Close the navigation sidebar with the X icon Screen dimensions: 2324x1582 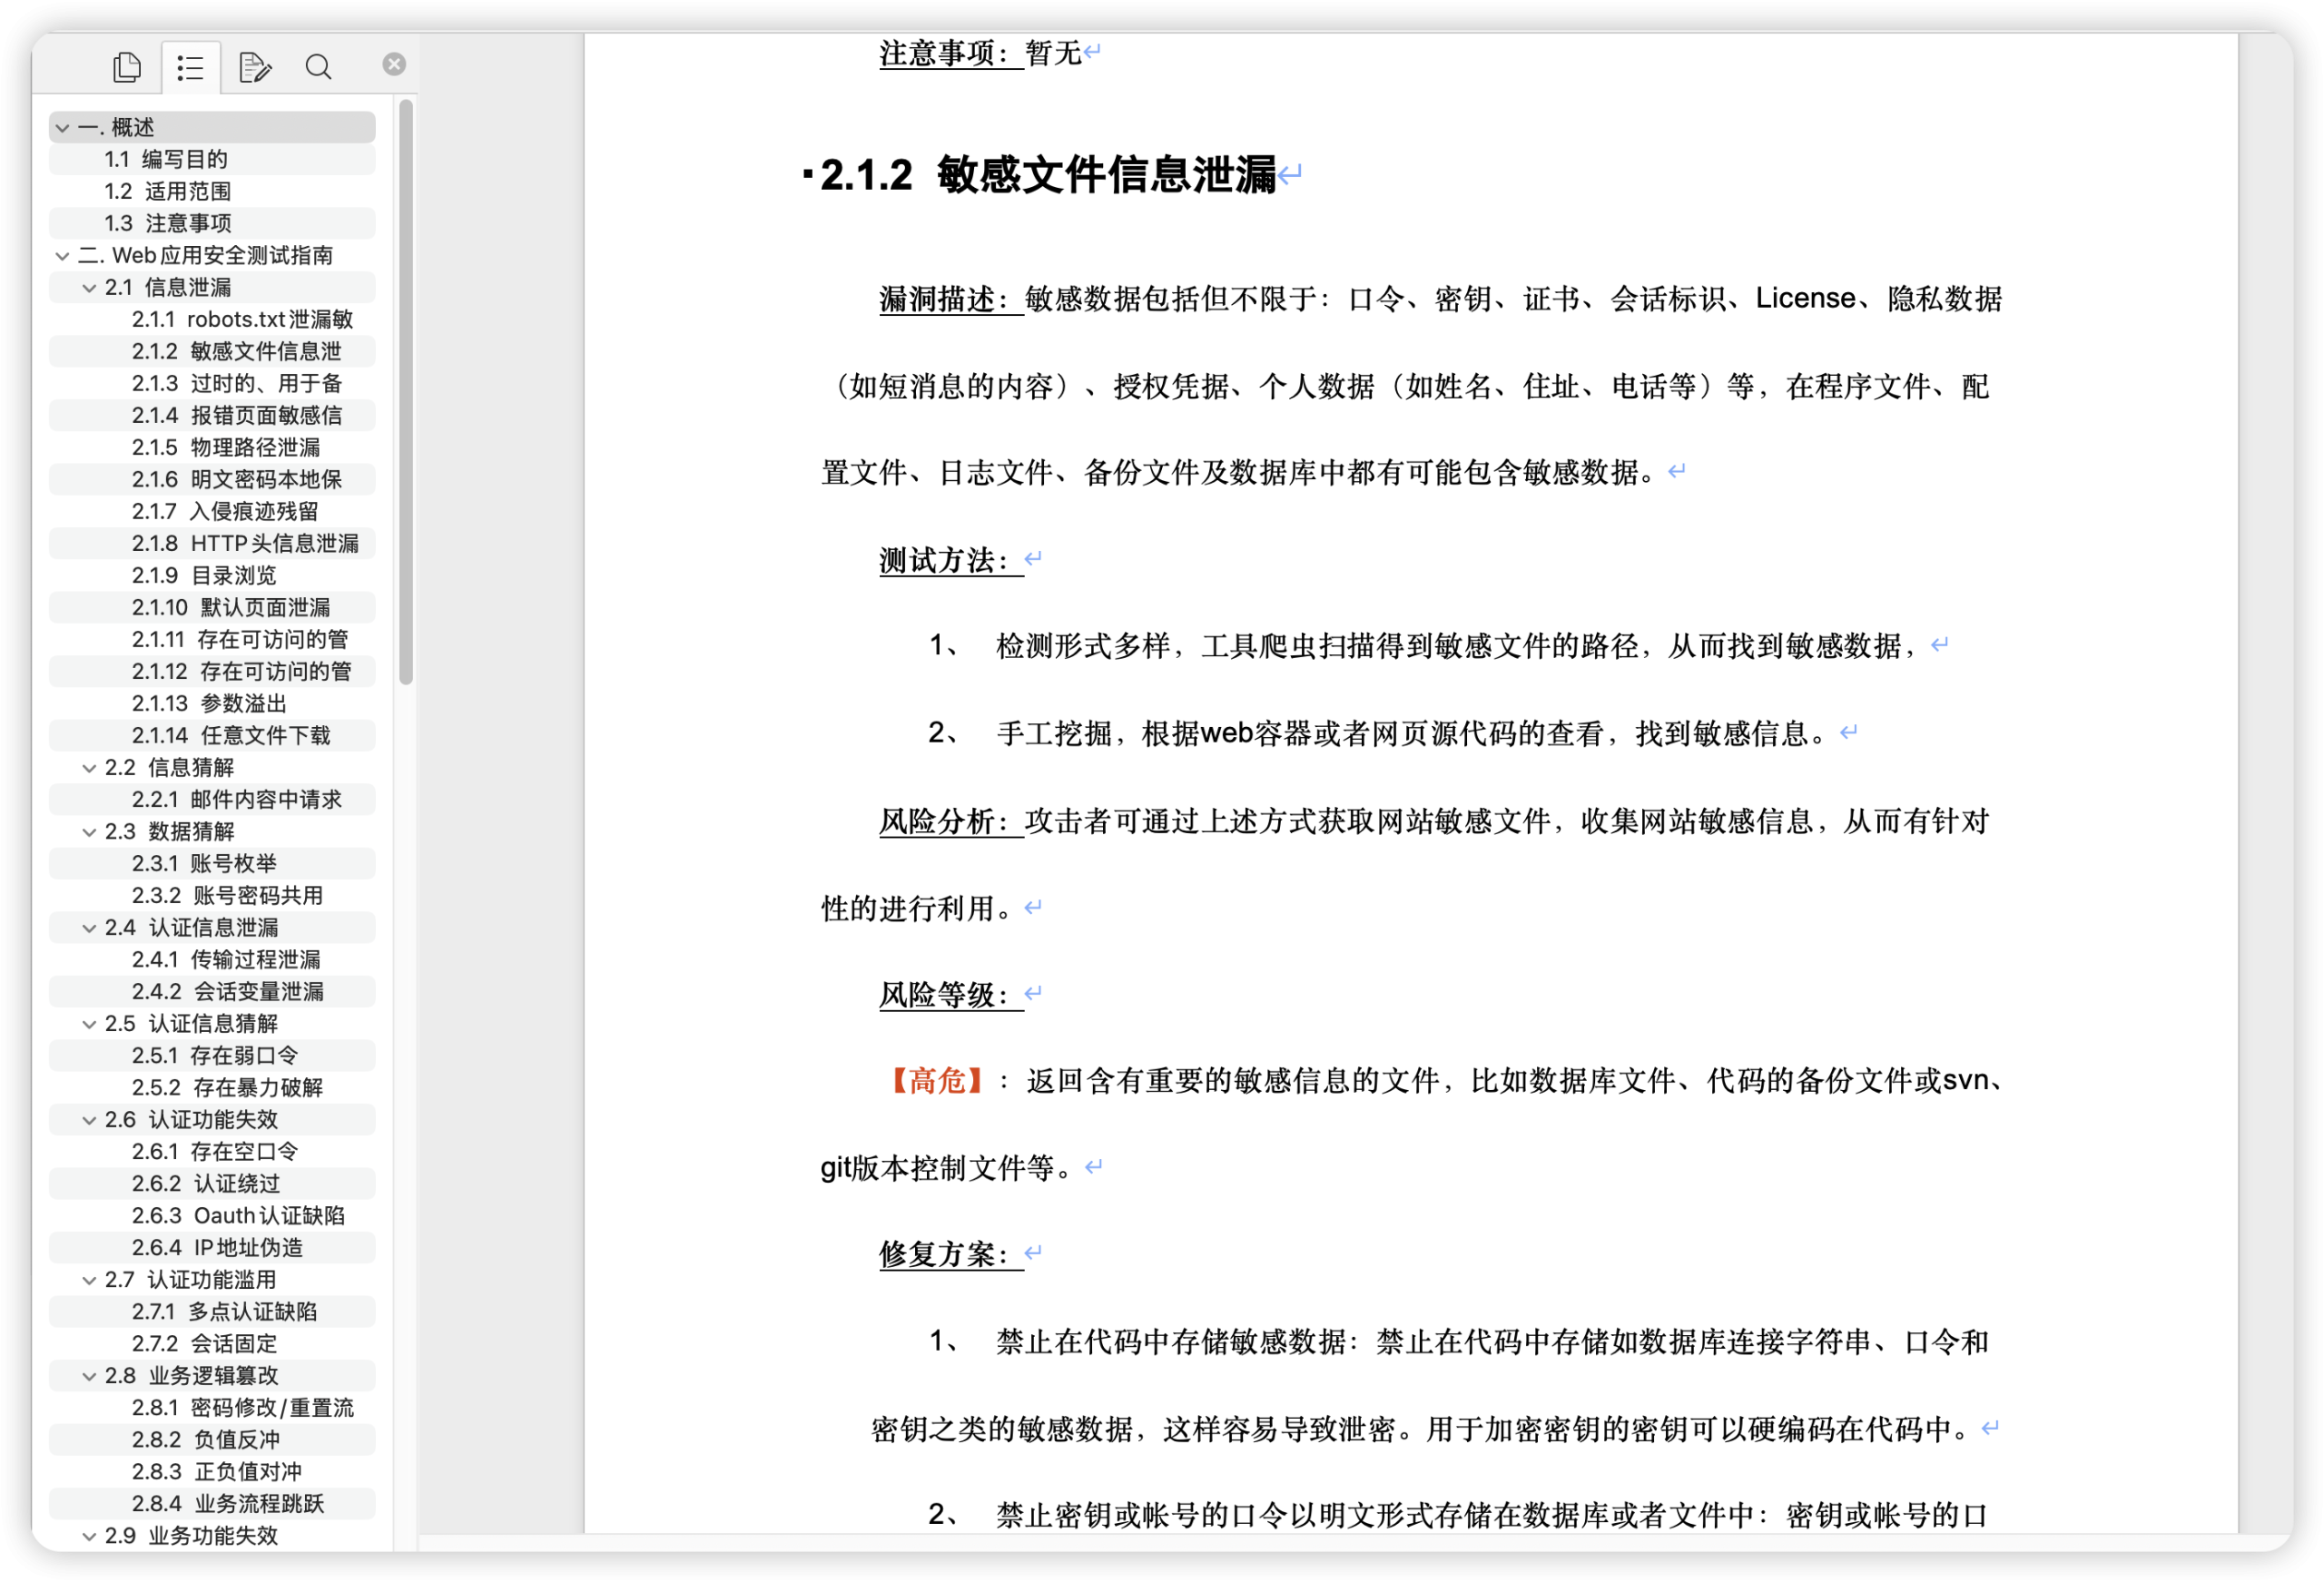393,63
